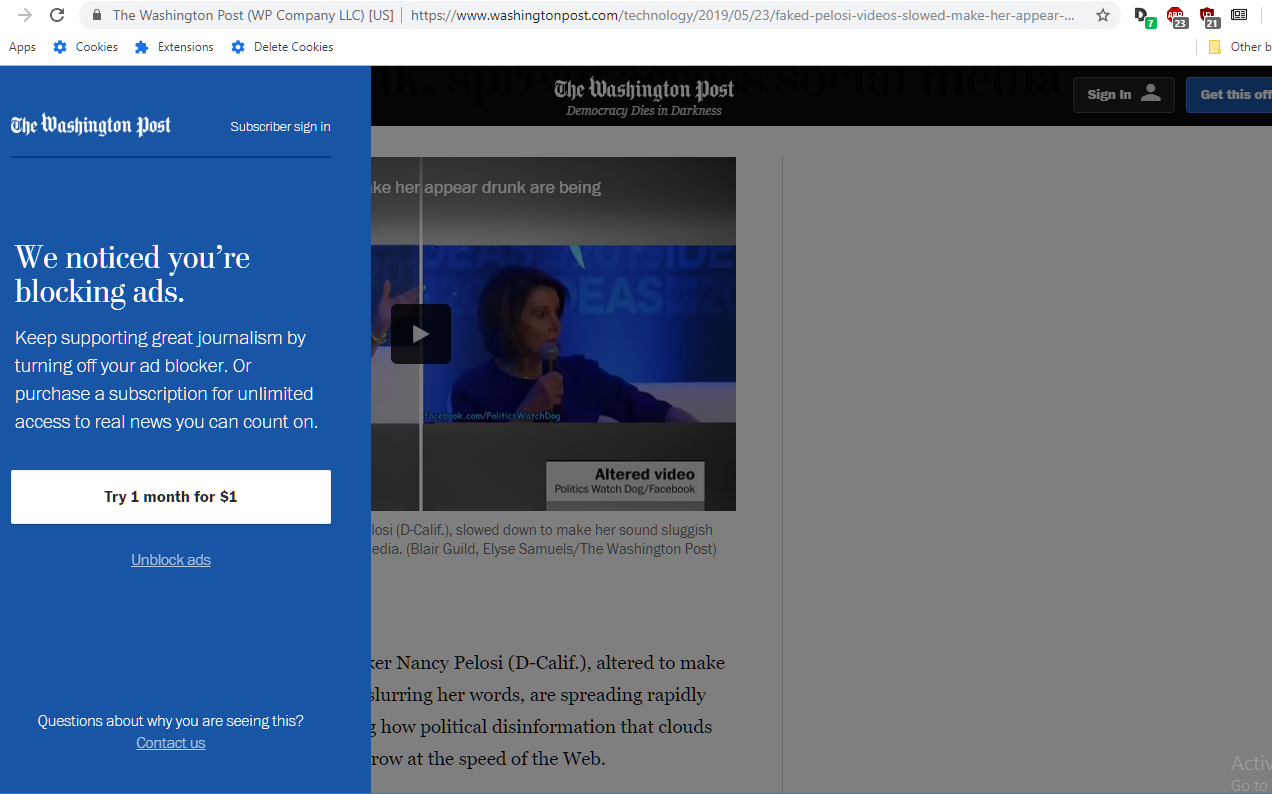This screenshot has width=1272, height=794.
Task: Click the newspaper reader extension icon
Action: 1239,15
